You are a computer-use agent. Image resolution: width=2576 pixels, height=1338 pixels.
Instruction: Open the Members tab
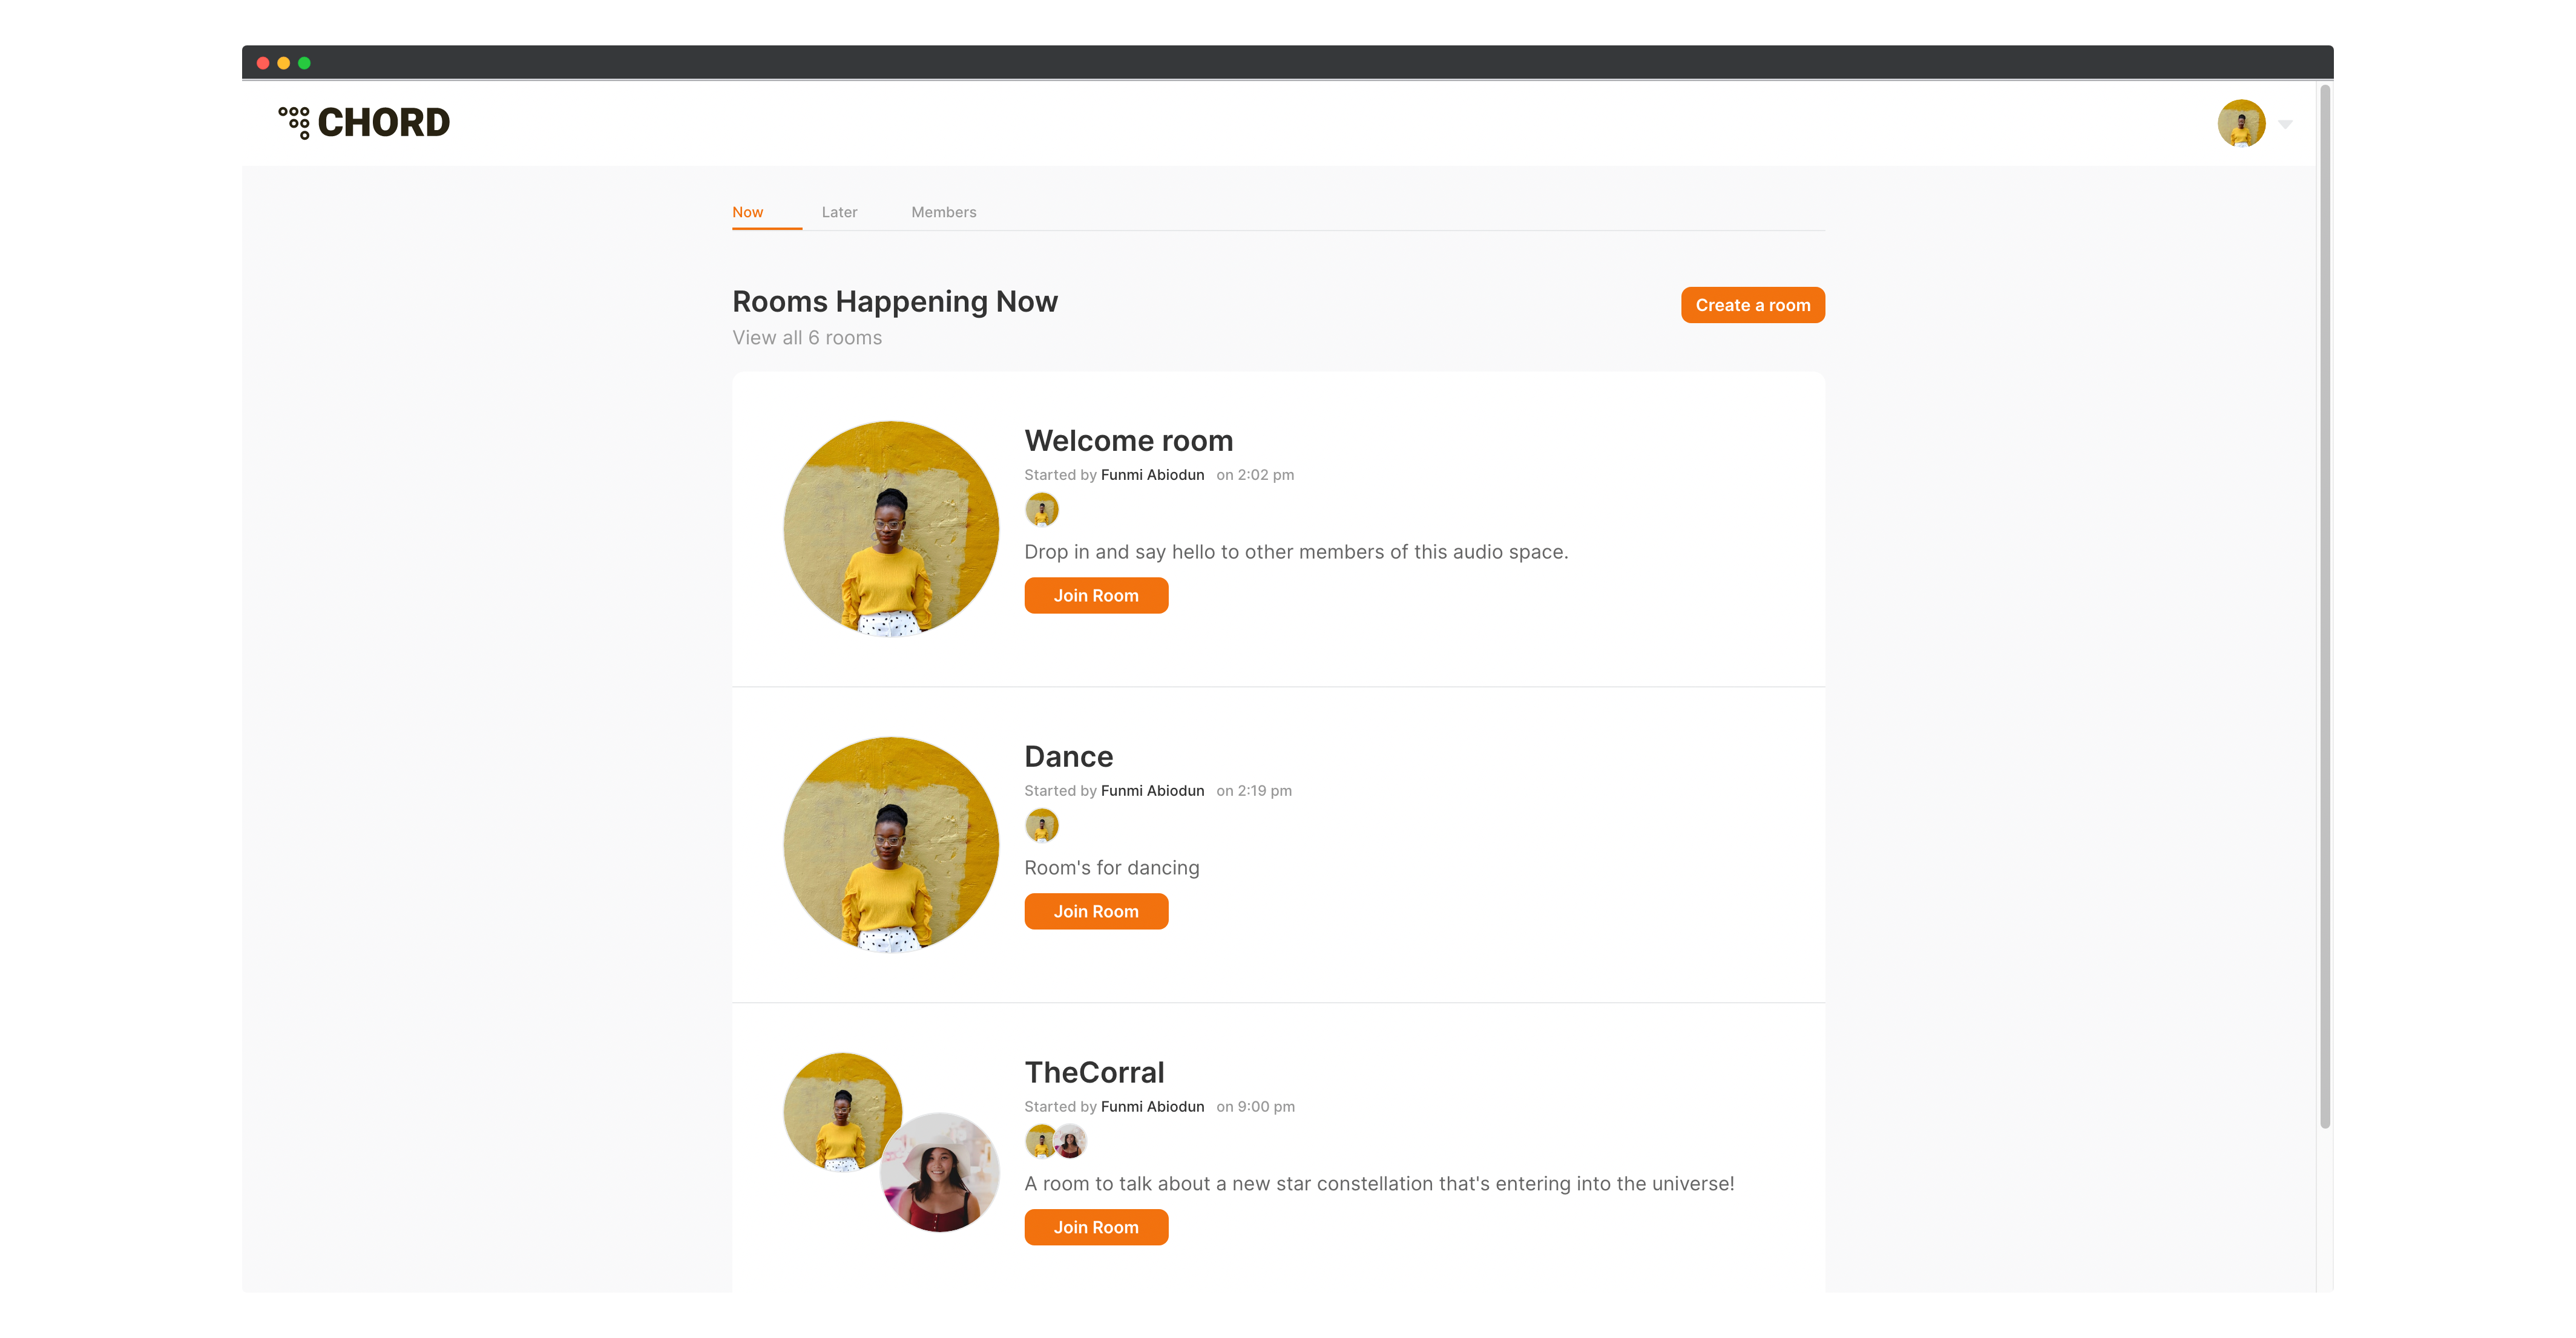click(943, 212)
